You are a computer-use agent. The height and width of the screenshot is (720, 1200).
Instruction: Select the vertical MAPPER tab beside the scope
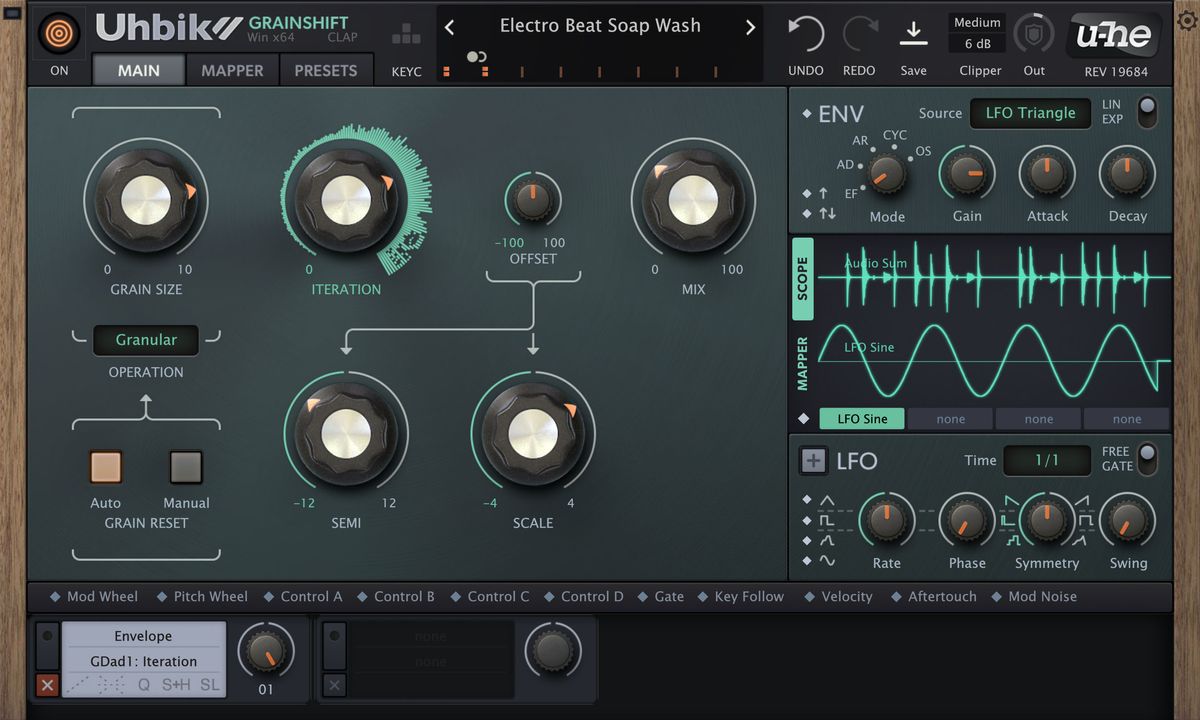coord(802,363)
